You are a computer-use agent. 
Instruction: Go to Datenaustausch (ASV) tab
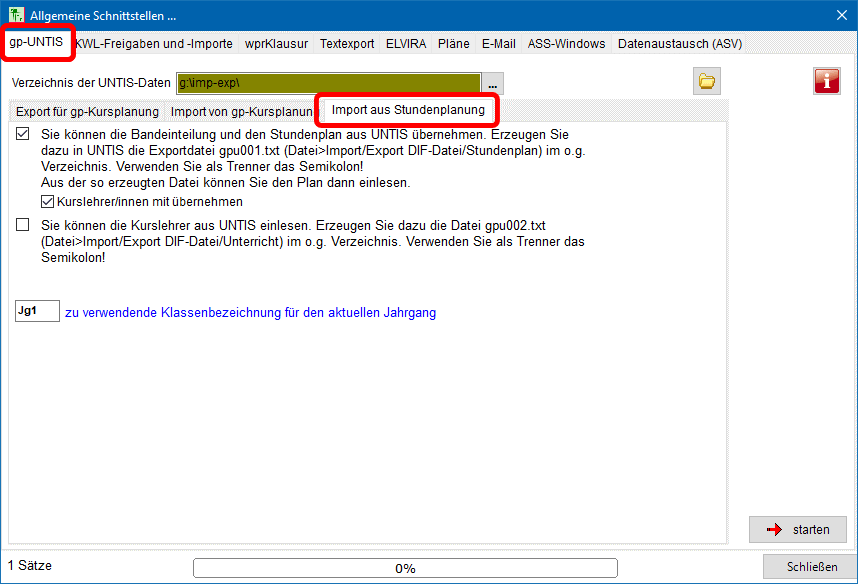[x=679, y=44]
